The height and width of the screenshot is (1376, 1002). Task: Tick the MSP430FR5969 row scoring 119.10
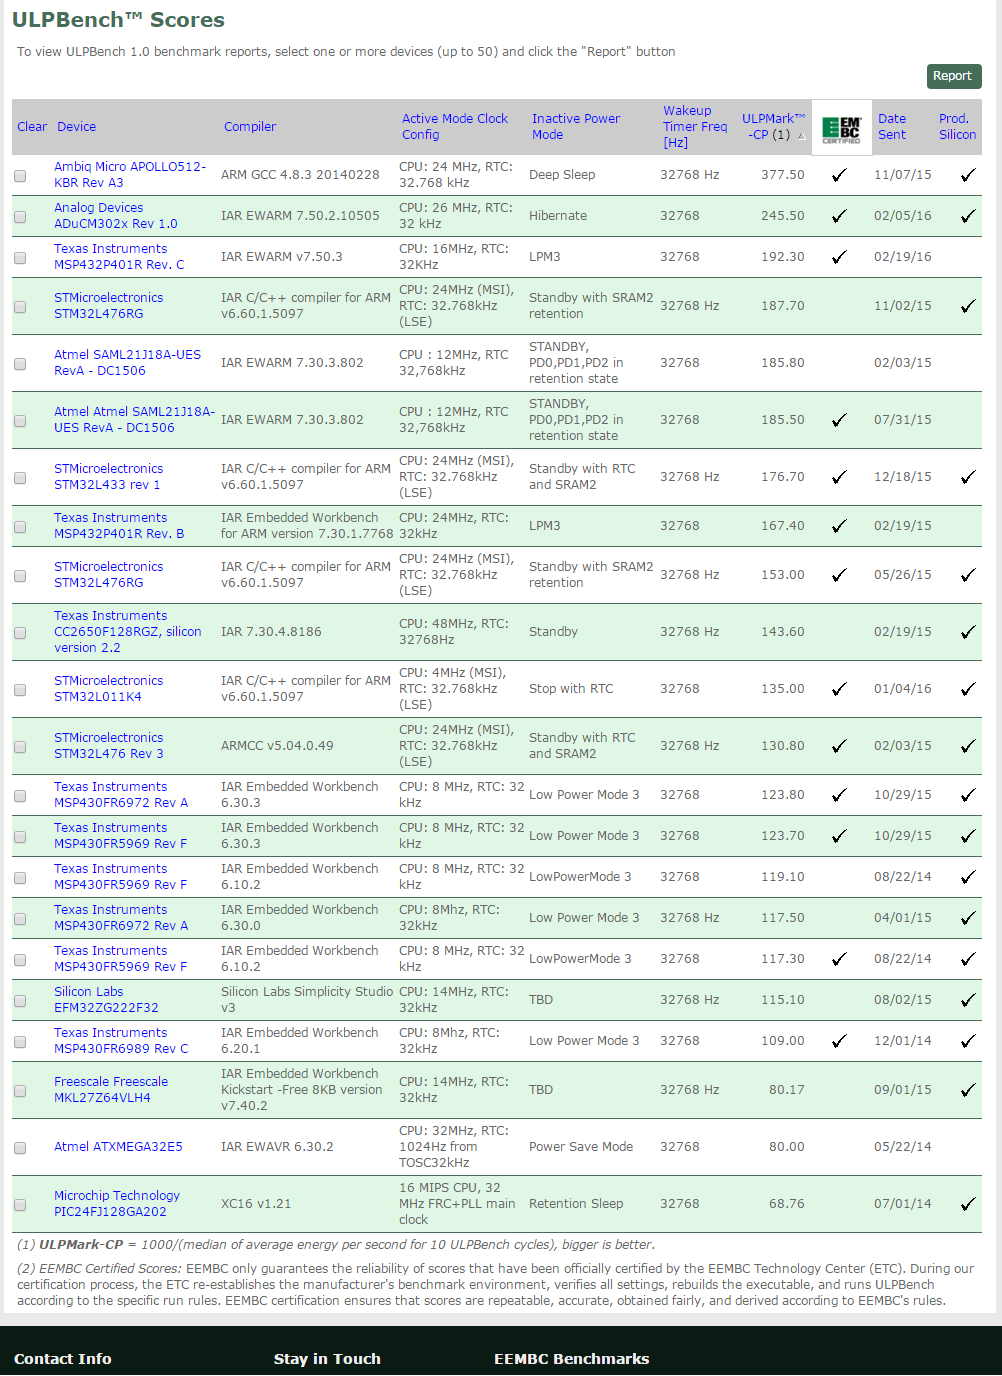pos(20,878)
